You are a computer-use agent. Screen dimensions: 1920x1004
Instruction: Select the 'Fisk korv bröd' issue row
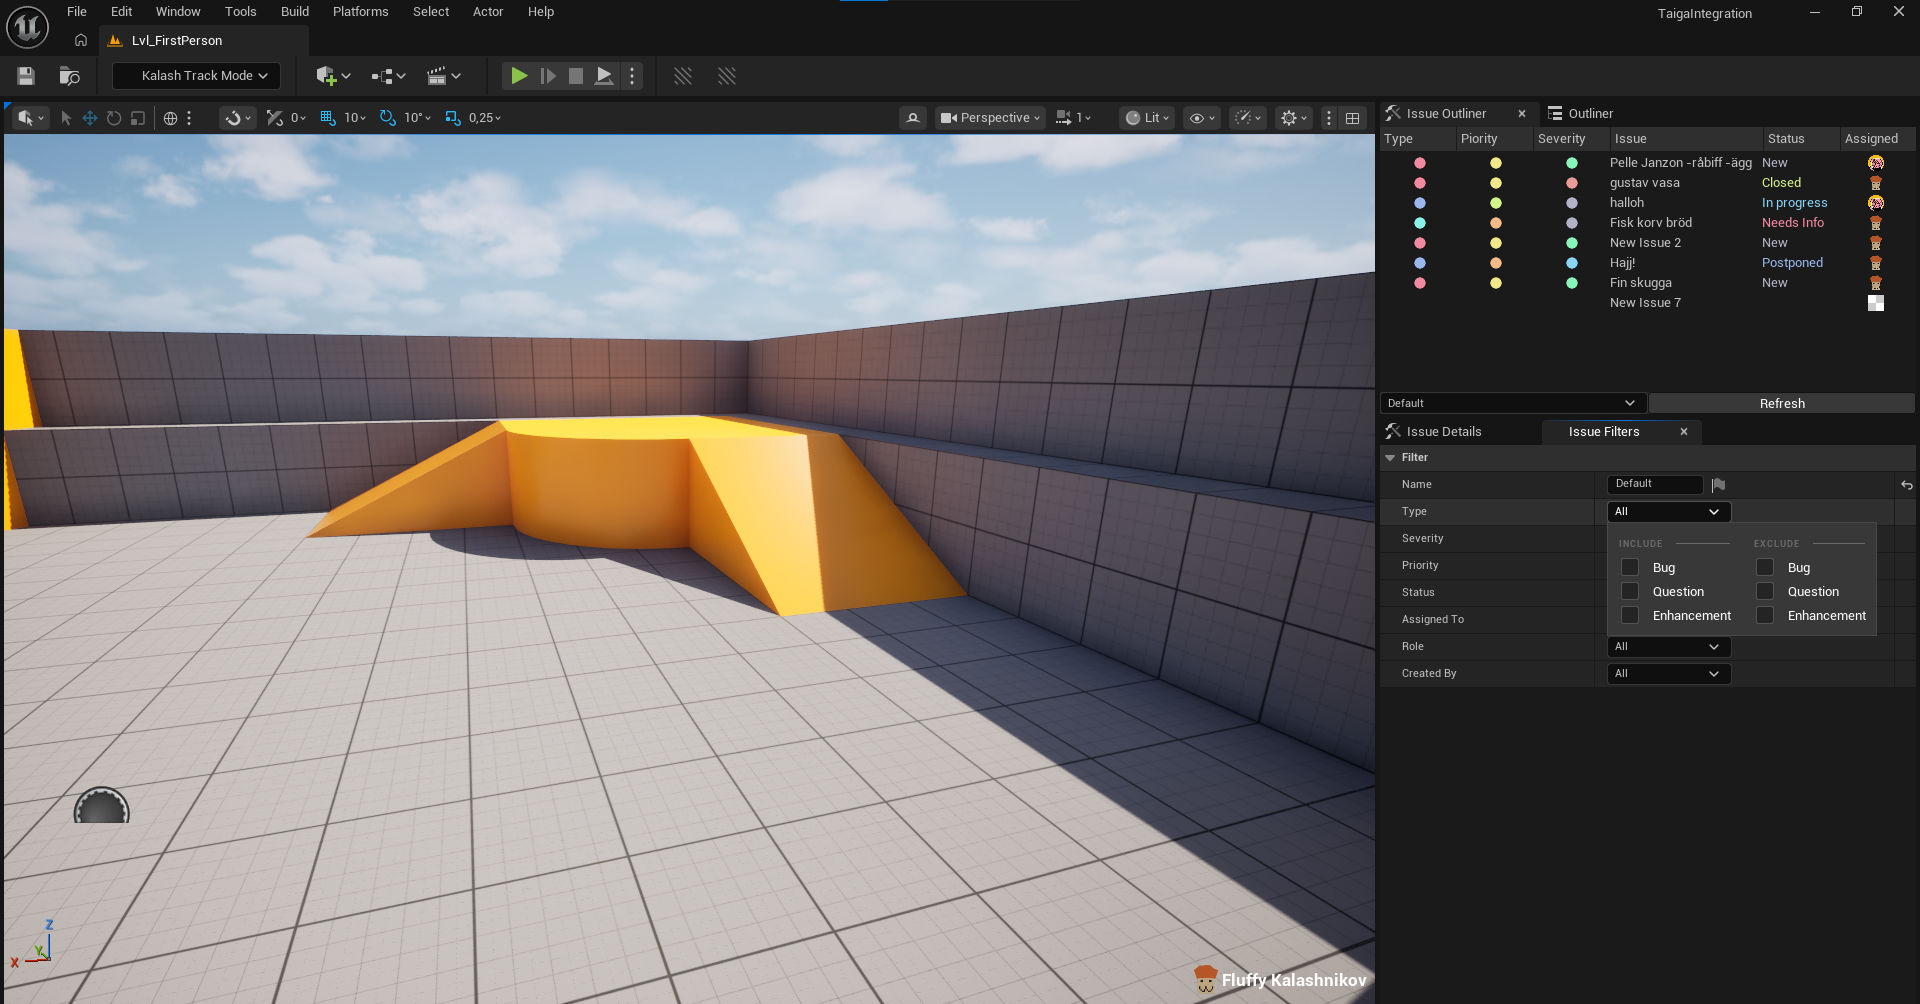point(1650,223)
